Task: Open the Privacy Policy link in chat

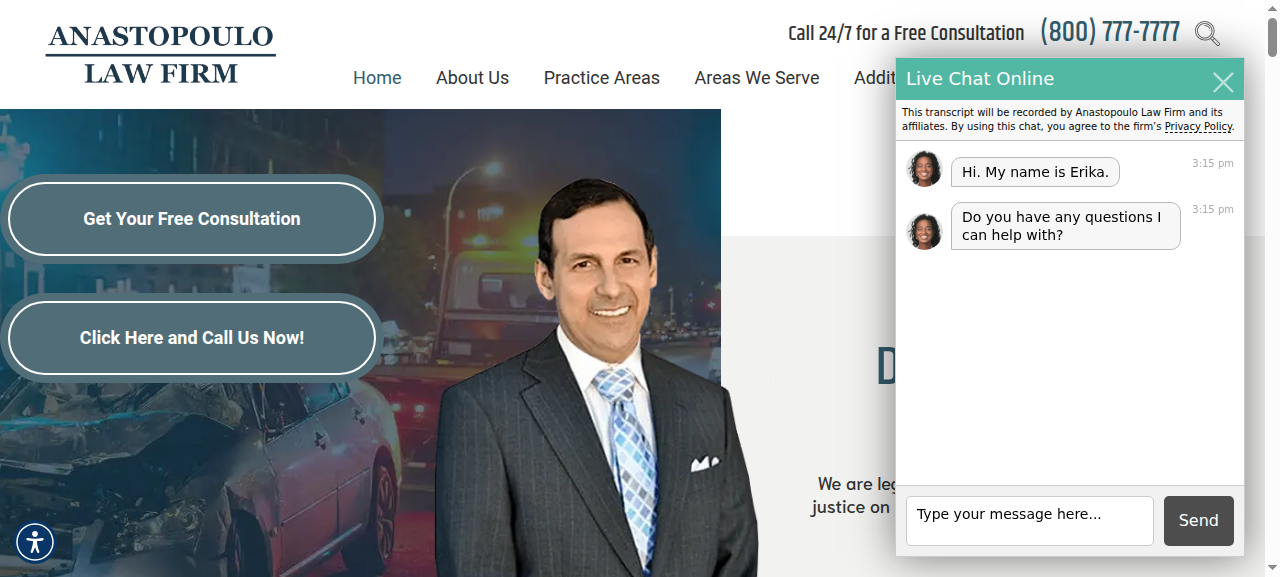Action: (1198, 127)
